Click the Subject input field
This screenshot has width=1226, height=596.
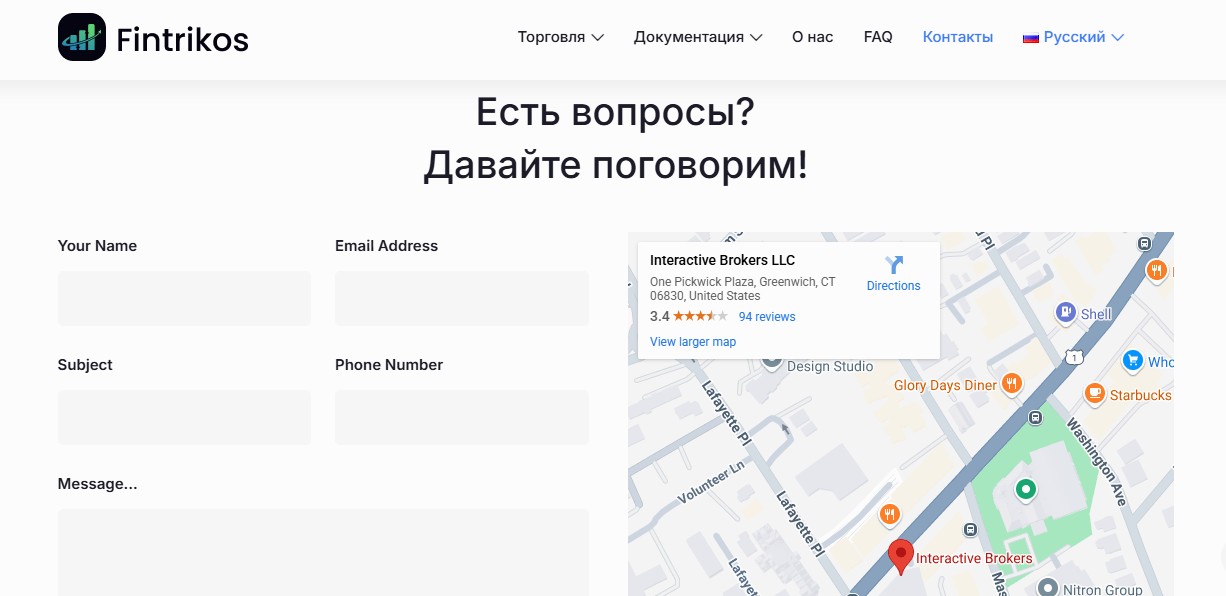(184, 417)
